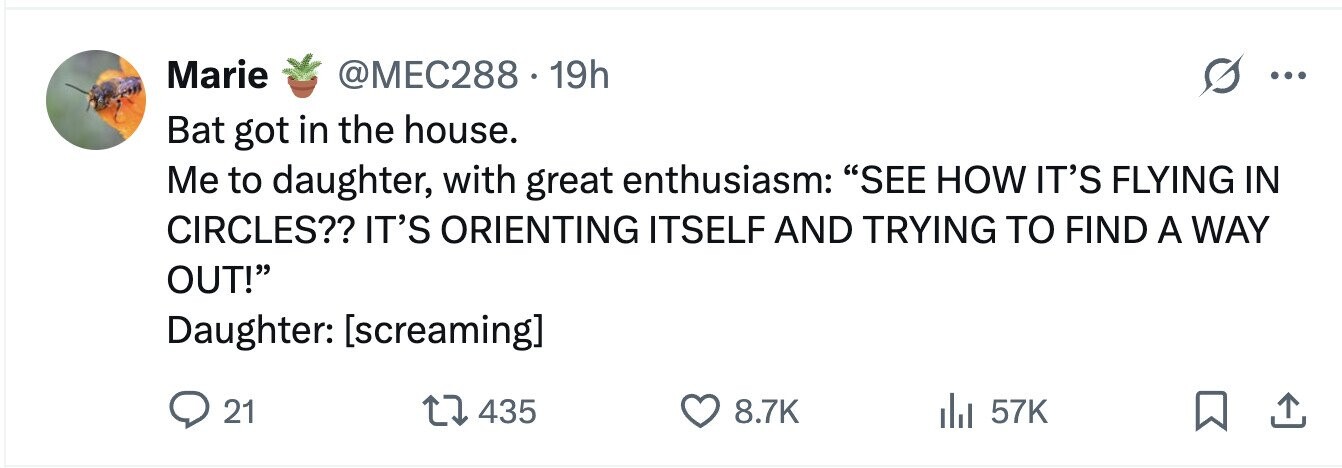Bookmark this post
Screen dimensions: 1342x468
1211,411
